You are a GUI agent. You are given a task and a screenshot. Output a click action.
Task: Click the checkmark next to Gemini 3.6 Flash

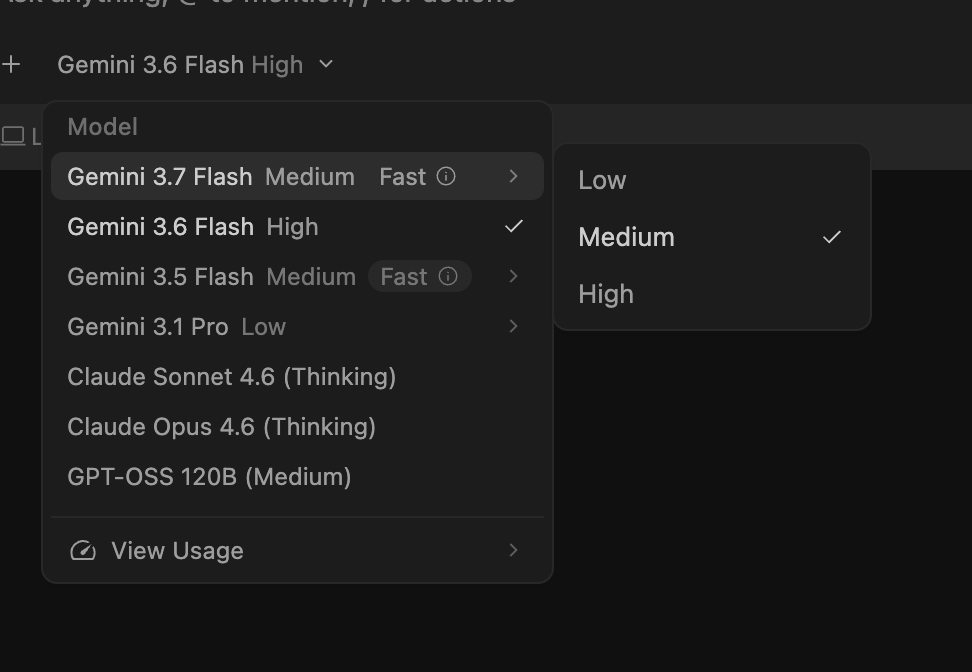click(514, 226)
